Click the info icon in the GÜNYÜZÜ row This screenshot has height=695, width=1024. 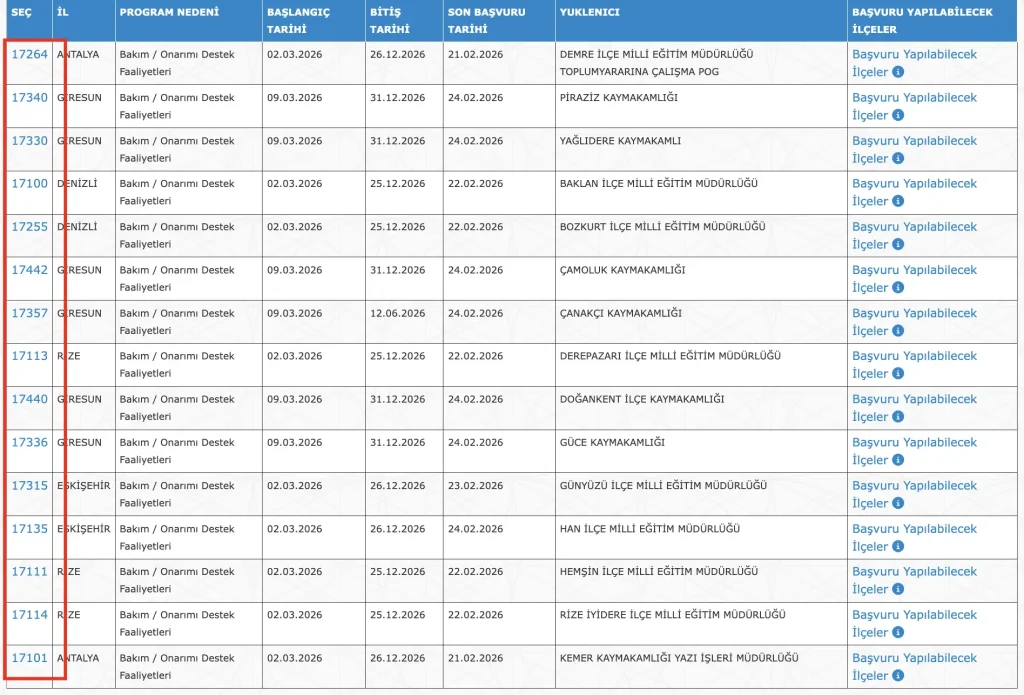pyautogui.click(x=897, y=503)
